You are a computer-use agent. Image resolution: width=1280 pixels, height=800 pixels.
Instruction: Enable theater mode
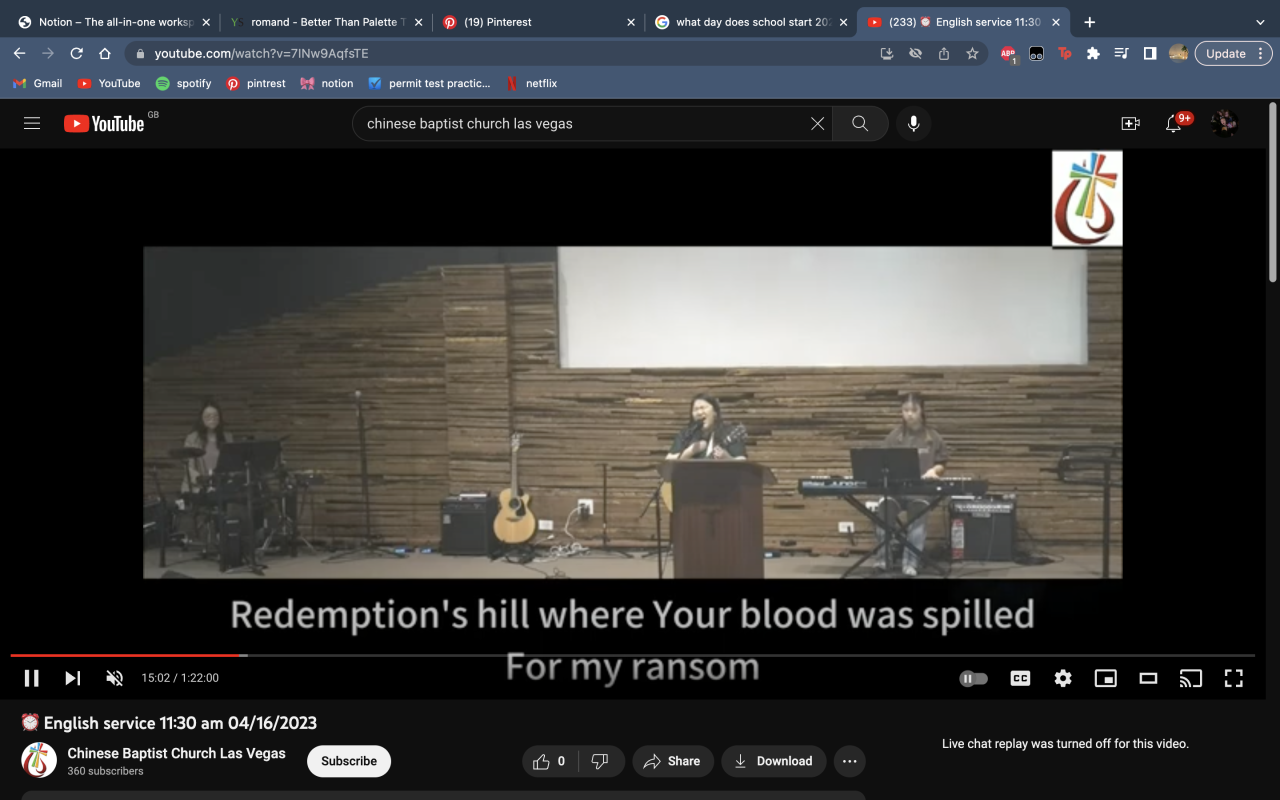pyautogui.click(x=1148, y=678)
